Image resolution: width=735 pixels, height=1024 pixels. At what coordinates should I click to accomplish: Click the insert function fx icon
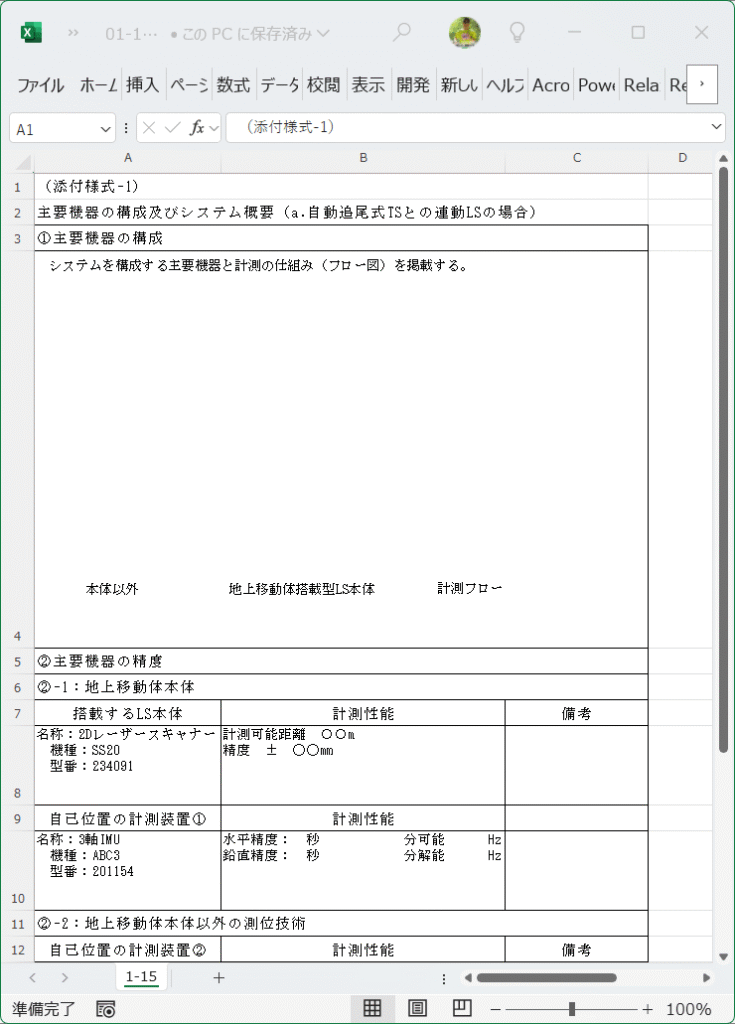(x=197, y=127)
